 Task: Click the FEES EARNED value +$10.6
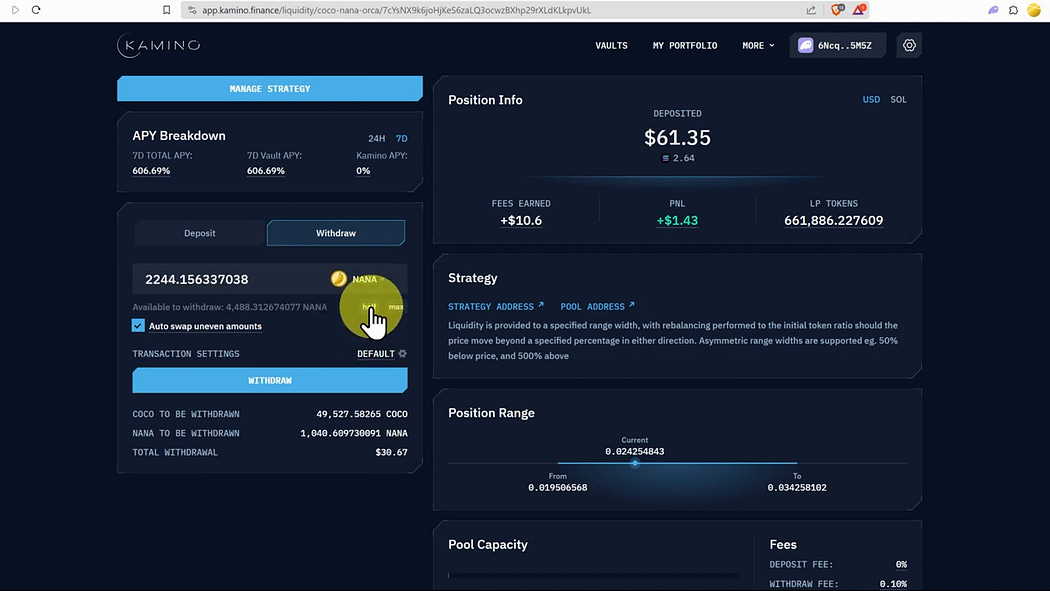click(x=521, y=220)
